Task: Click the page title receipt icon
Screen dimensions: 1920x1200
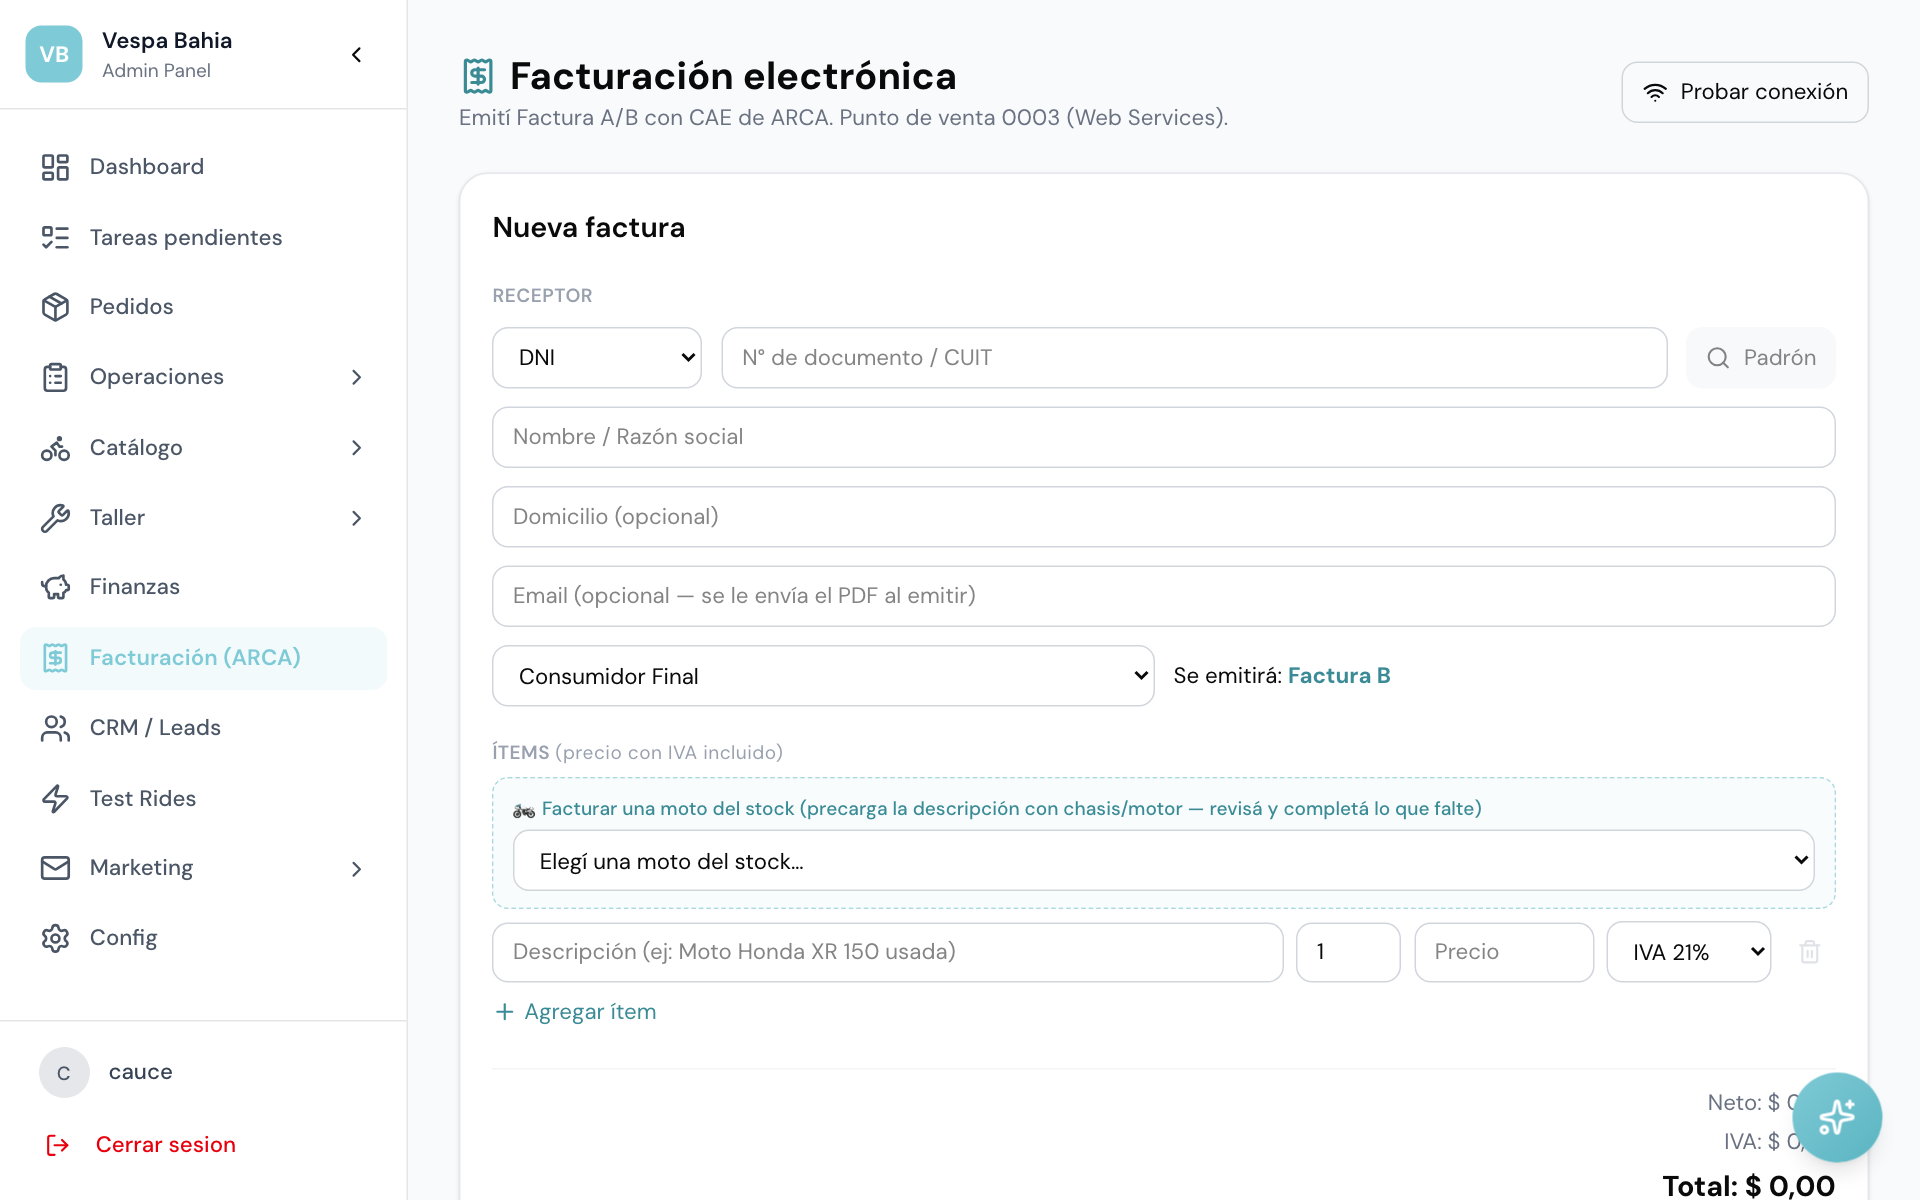Action: click(x=478, y=76)
